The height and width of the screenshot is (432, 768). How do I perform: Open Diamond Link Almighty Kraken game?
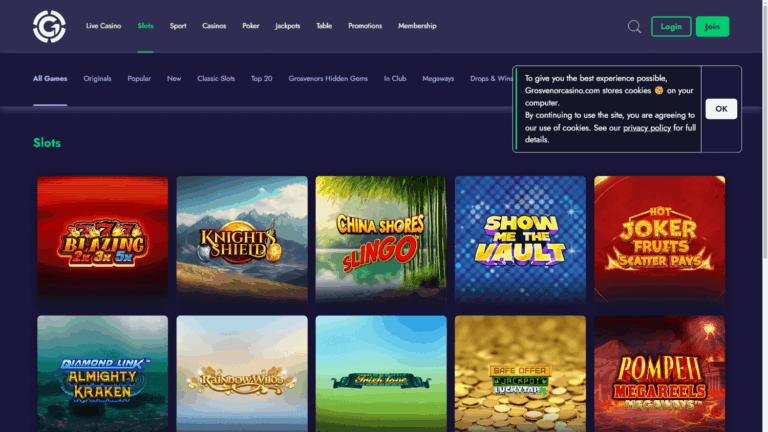(102, 374)
